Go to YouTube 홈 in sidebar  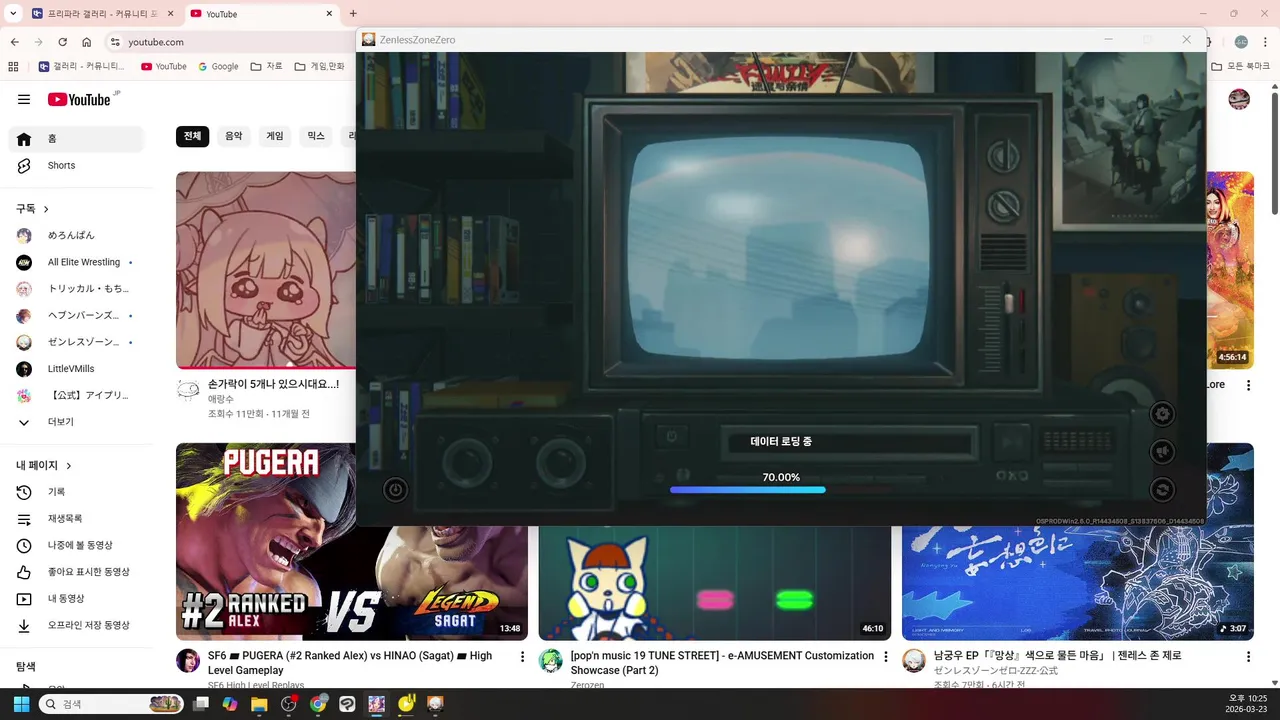76,139
